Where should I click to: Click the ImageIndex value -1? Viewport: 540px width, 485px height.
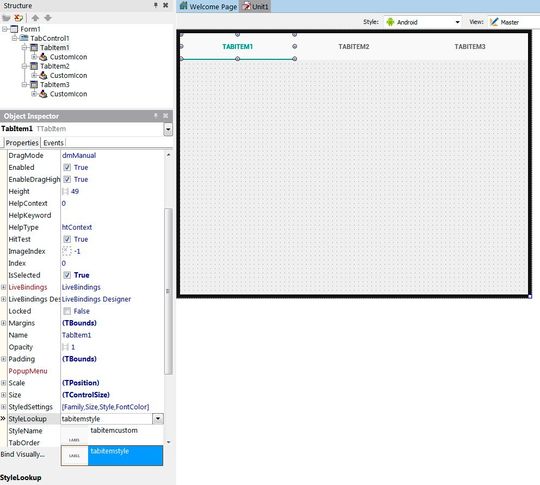point(77,251)
